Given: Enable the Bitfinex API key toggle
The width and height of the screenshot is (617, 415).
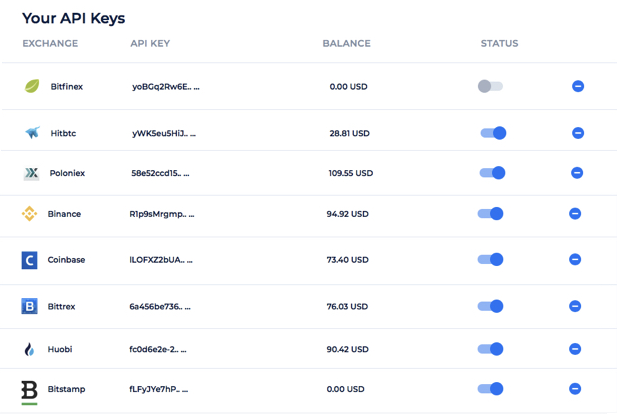Looking at the screenshot, I should pos(490,86).
